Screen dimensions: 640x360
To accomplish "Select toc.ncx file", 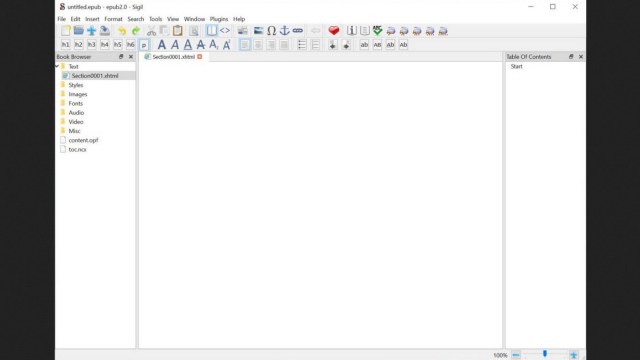I will point(77,150).
